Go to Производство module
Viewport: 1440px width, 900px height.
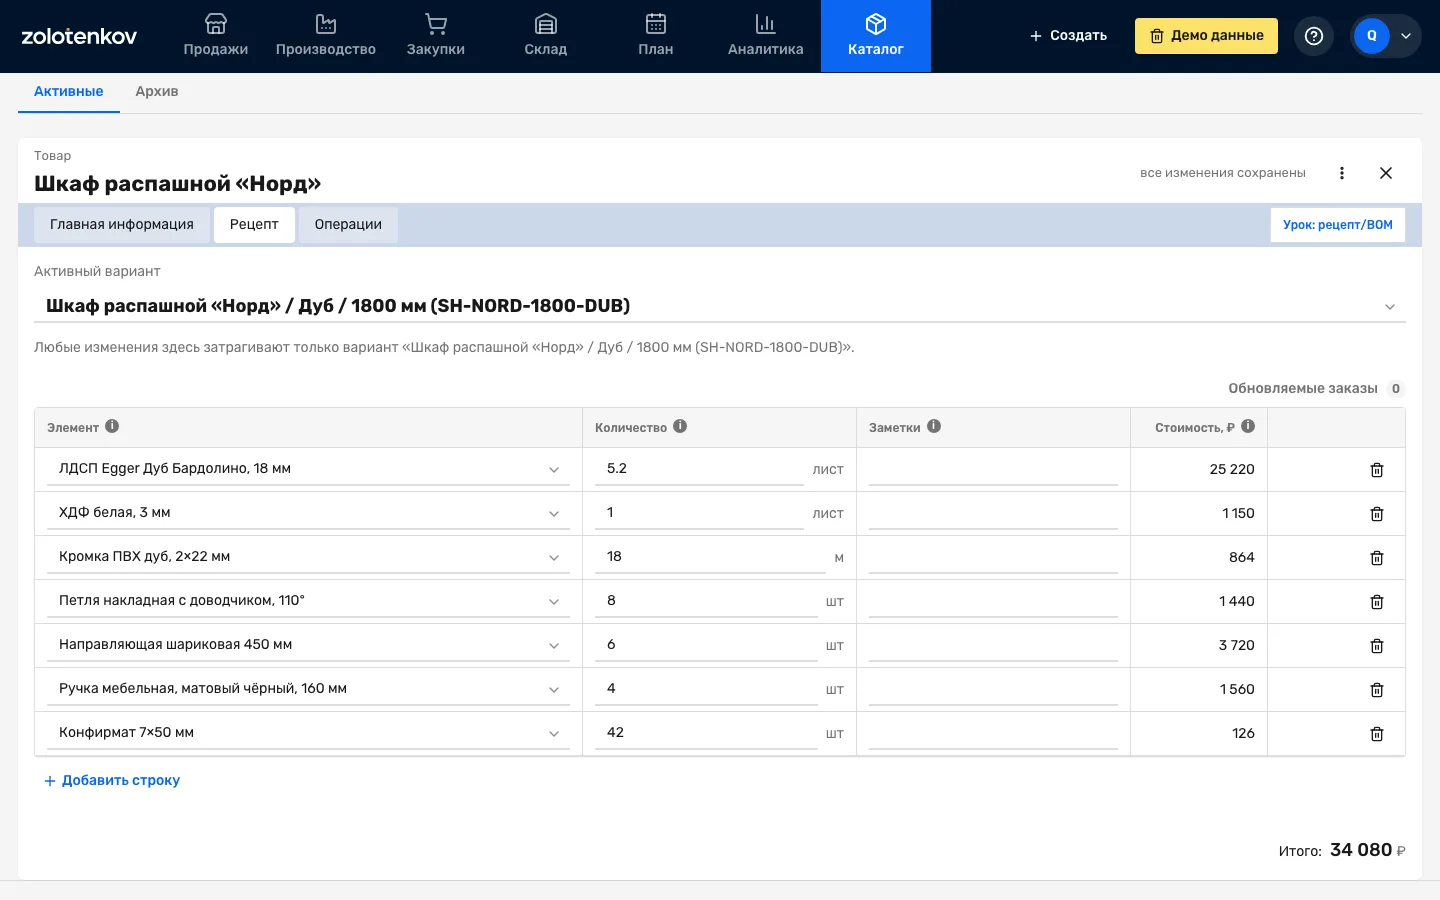pos(326,36)
